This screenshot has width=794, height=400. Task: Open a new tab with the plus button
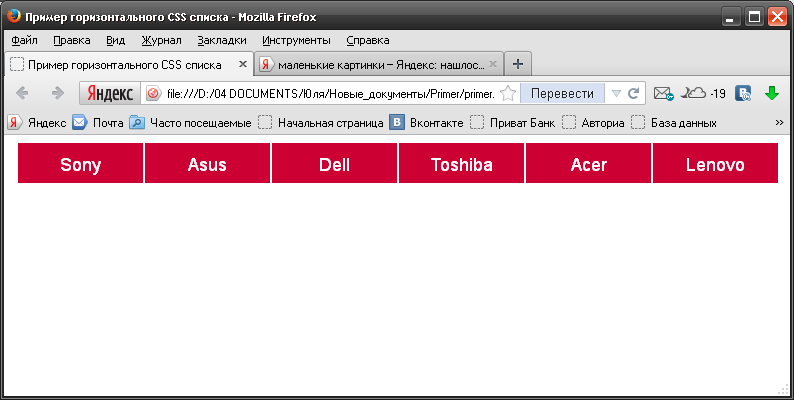pyautogui.click(x=518, y=64)
